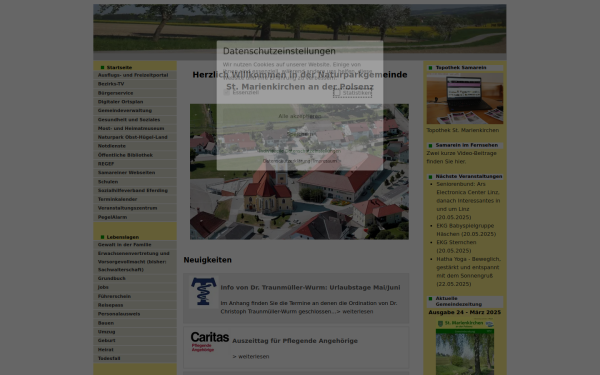Open the Bezirks-TV menu entry

pos(135,84)
